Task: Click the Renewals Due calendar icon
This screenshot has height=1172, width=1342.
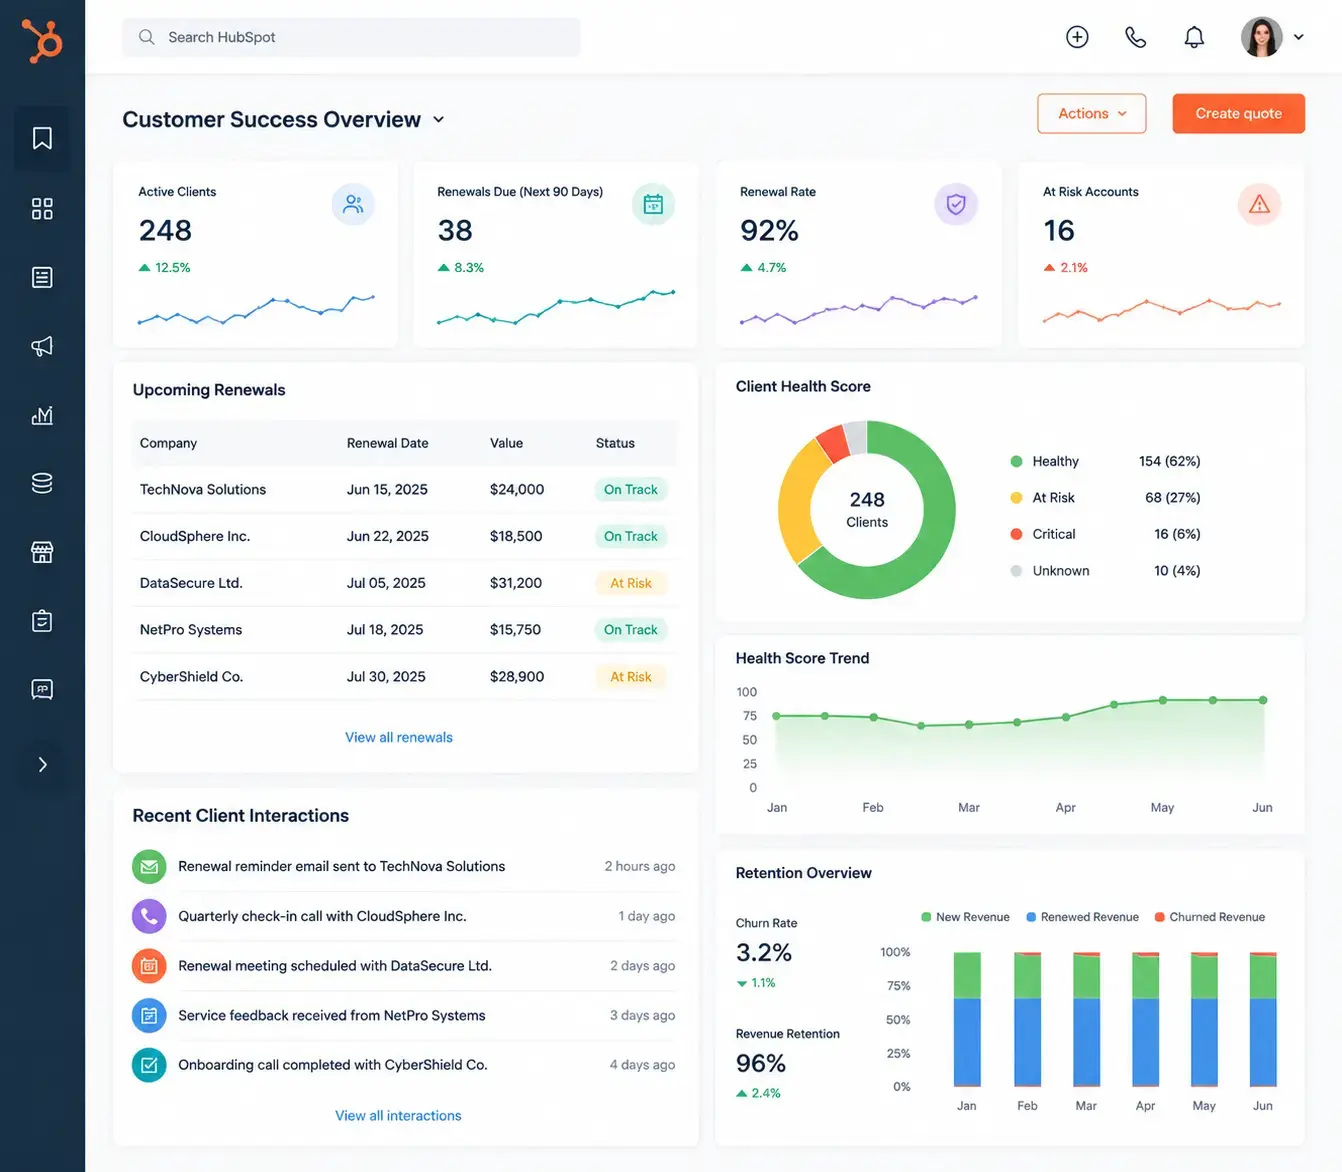Action: click(x=653, y=204)
